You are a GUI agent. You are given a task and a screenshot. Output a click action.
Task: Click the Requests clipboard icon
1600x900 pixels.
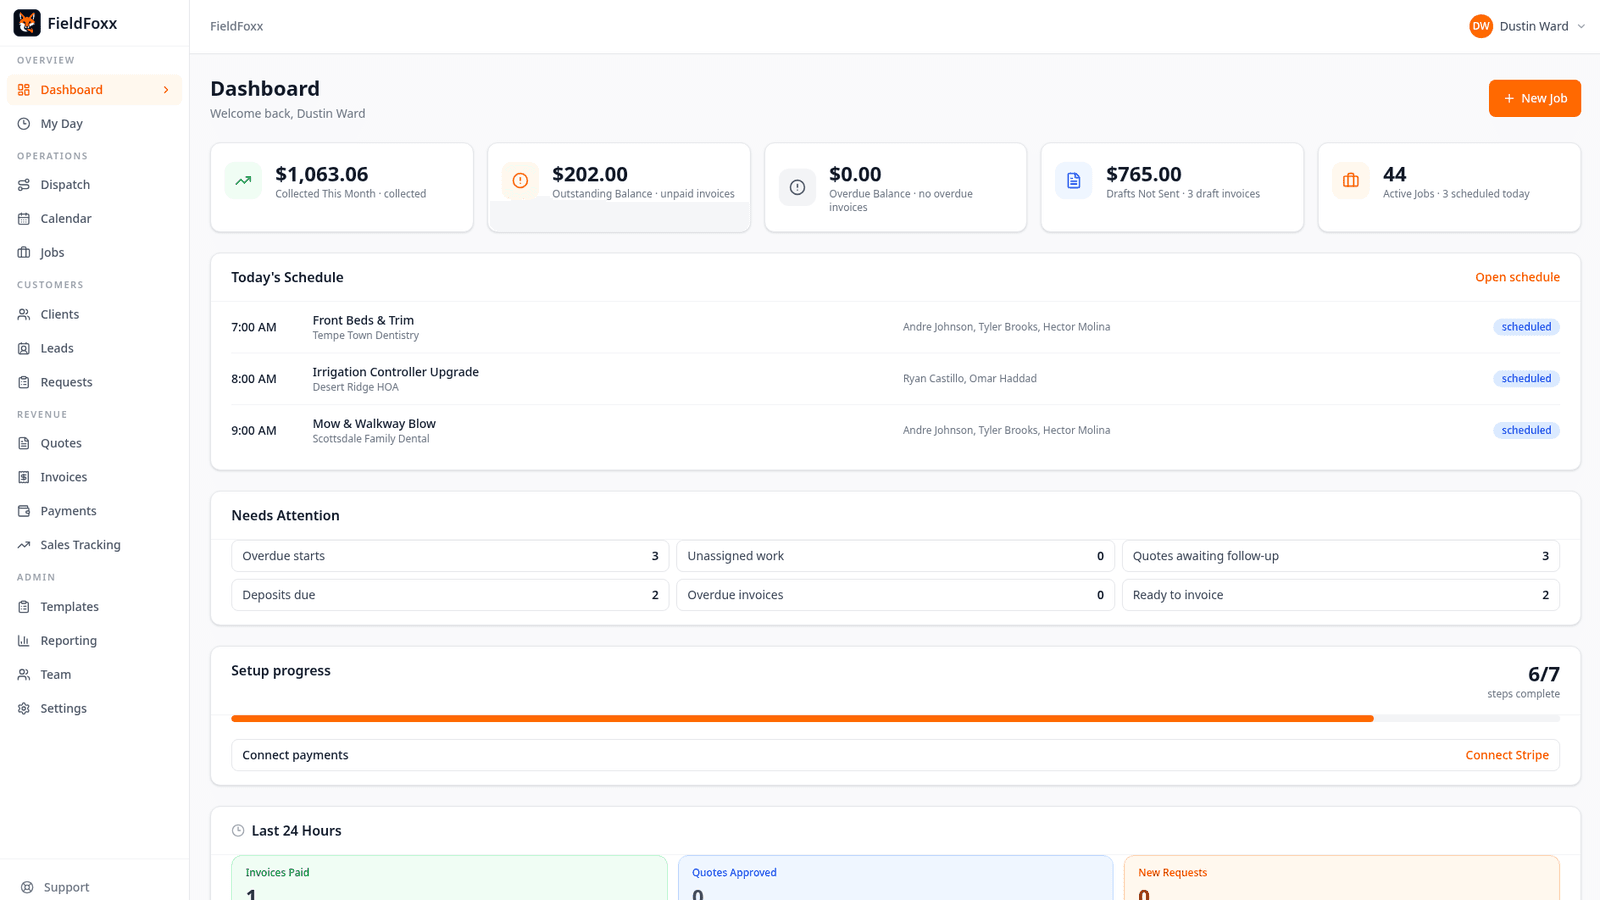point(24,382)
